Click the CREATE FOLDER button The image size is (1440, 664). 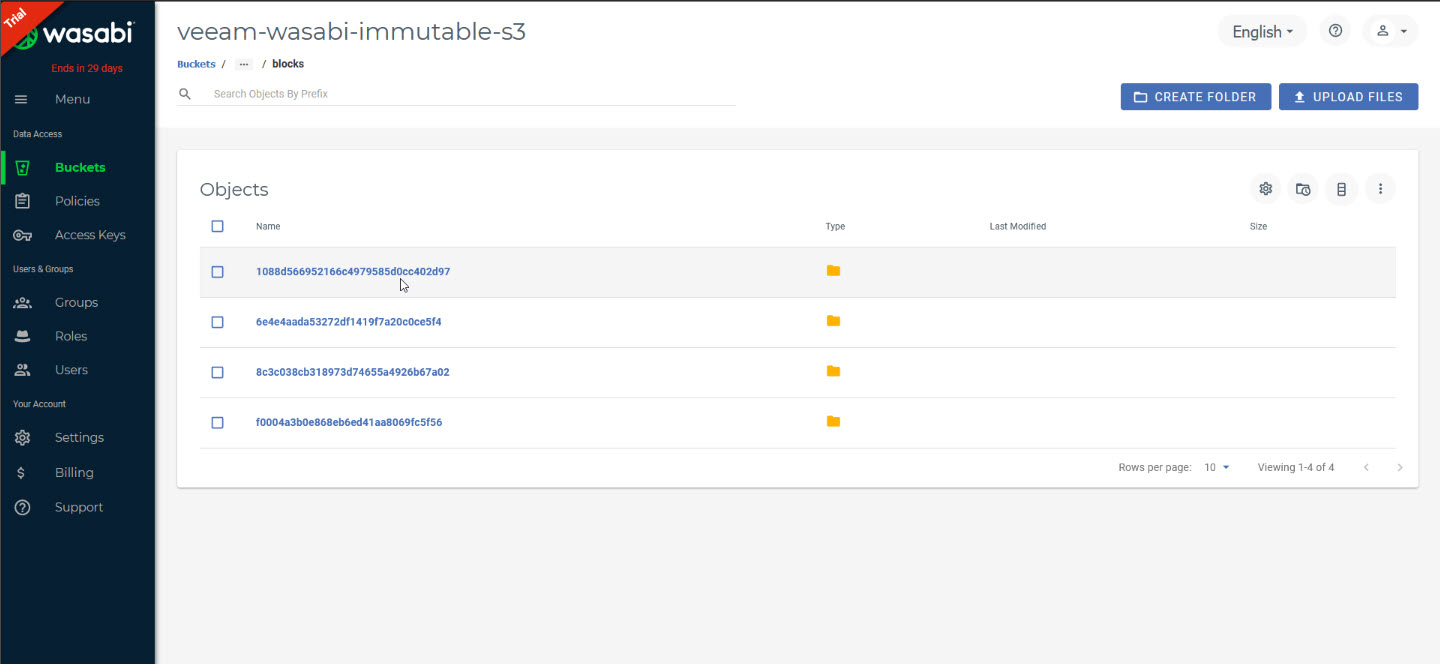(1195, 97)
